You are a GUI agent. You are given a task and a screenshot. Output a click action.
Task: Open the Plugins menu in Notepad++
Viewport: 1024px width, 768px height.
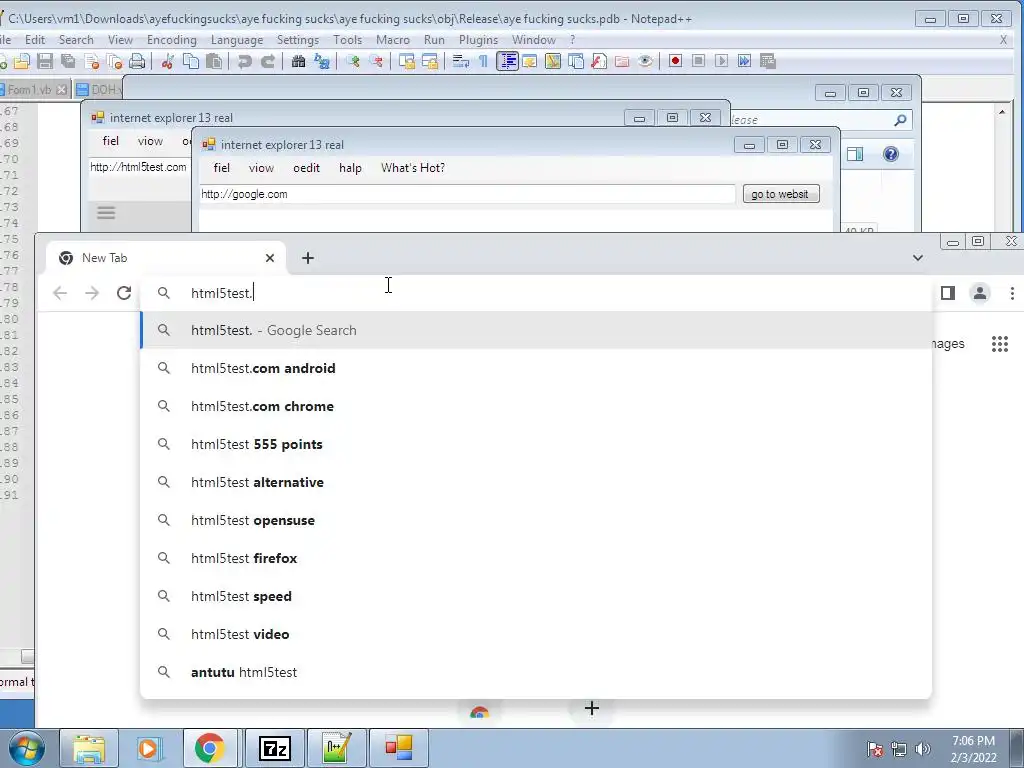(479, 40)
